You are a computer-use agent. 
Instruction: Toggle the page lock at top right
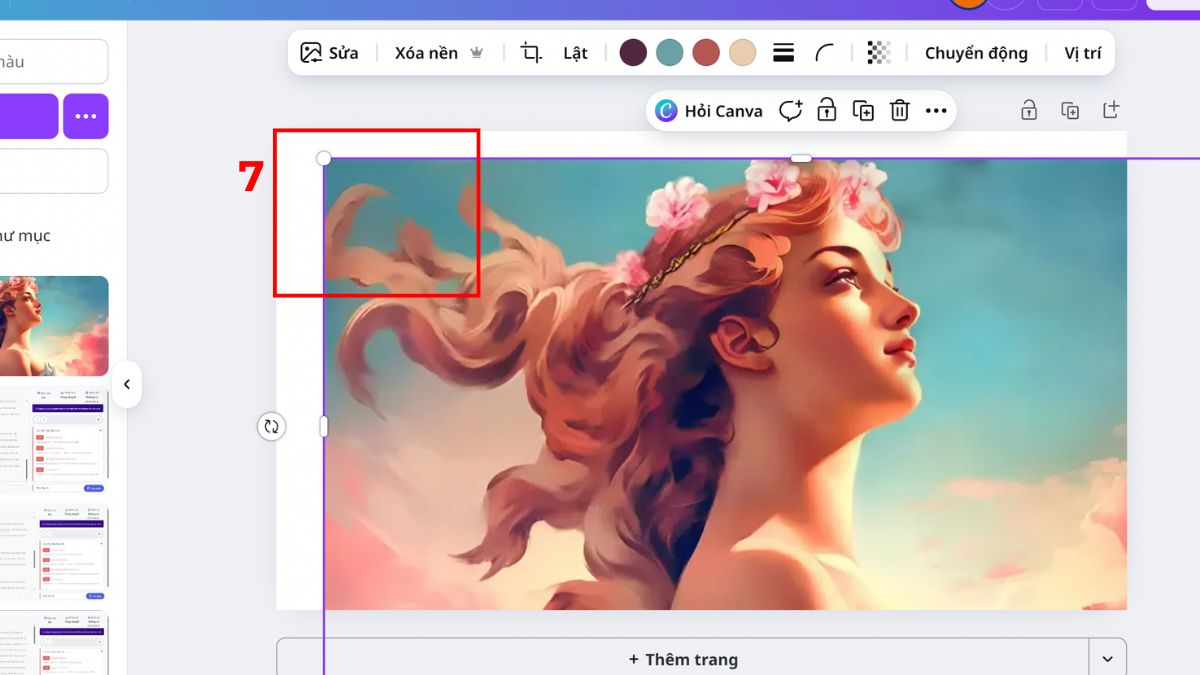pos(1028,111)
